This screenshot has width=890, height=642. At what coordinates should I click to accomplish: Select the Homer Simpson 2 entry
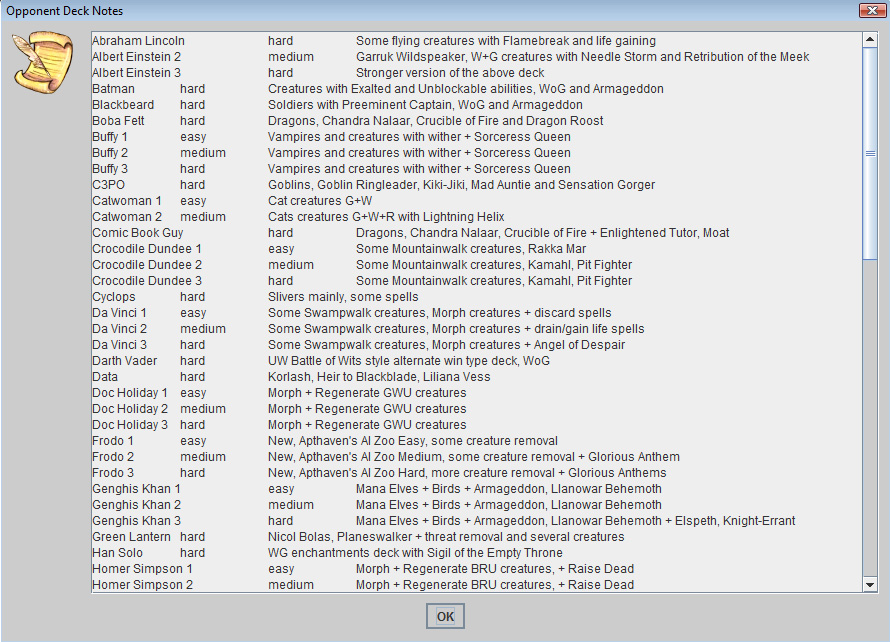point(142,585)
